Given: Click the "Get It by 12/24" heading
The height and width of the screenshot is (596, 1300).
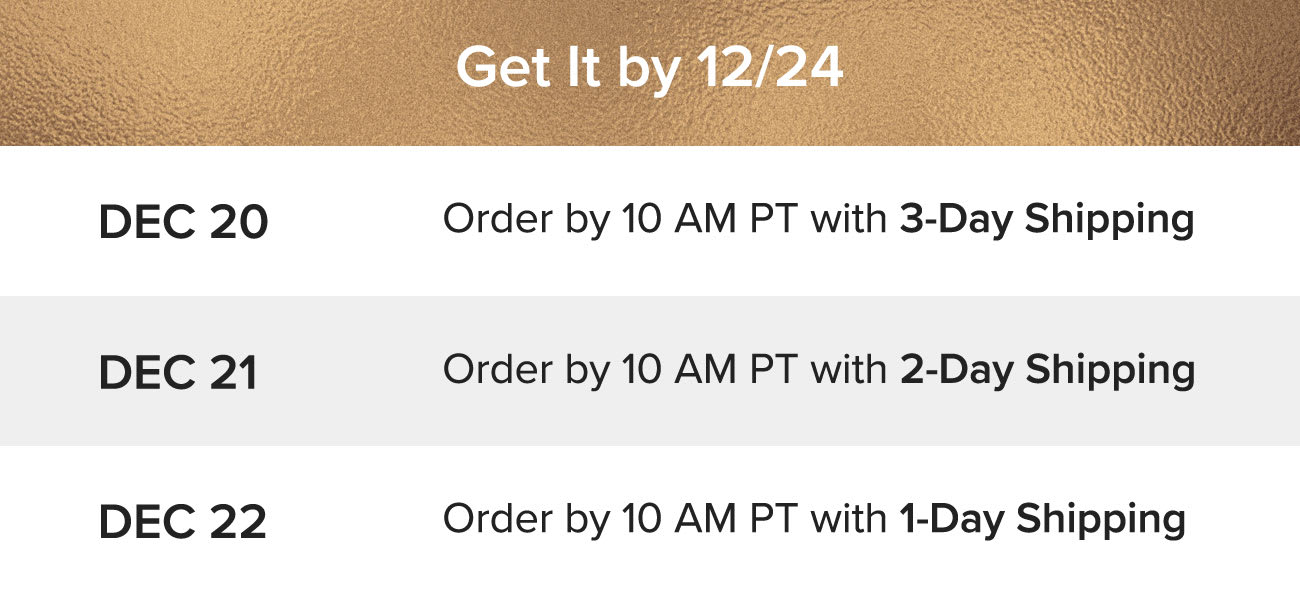Looking at the screenshot, I should tap(650, 69).
